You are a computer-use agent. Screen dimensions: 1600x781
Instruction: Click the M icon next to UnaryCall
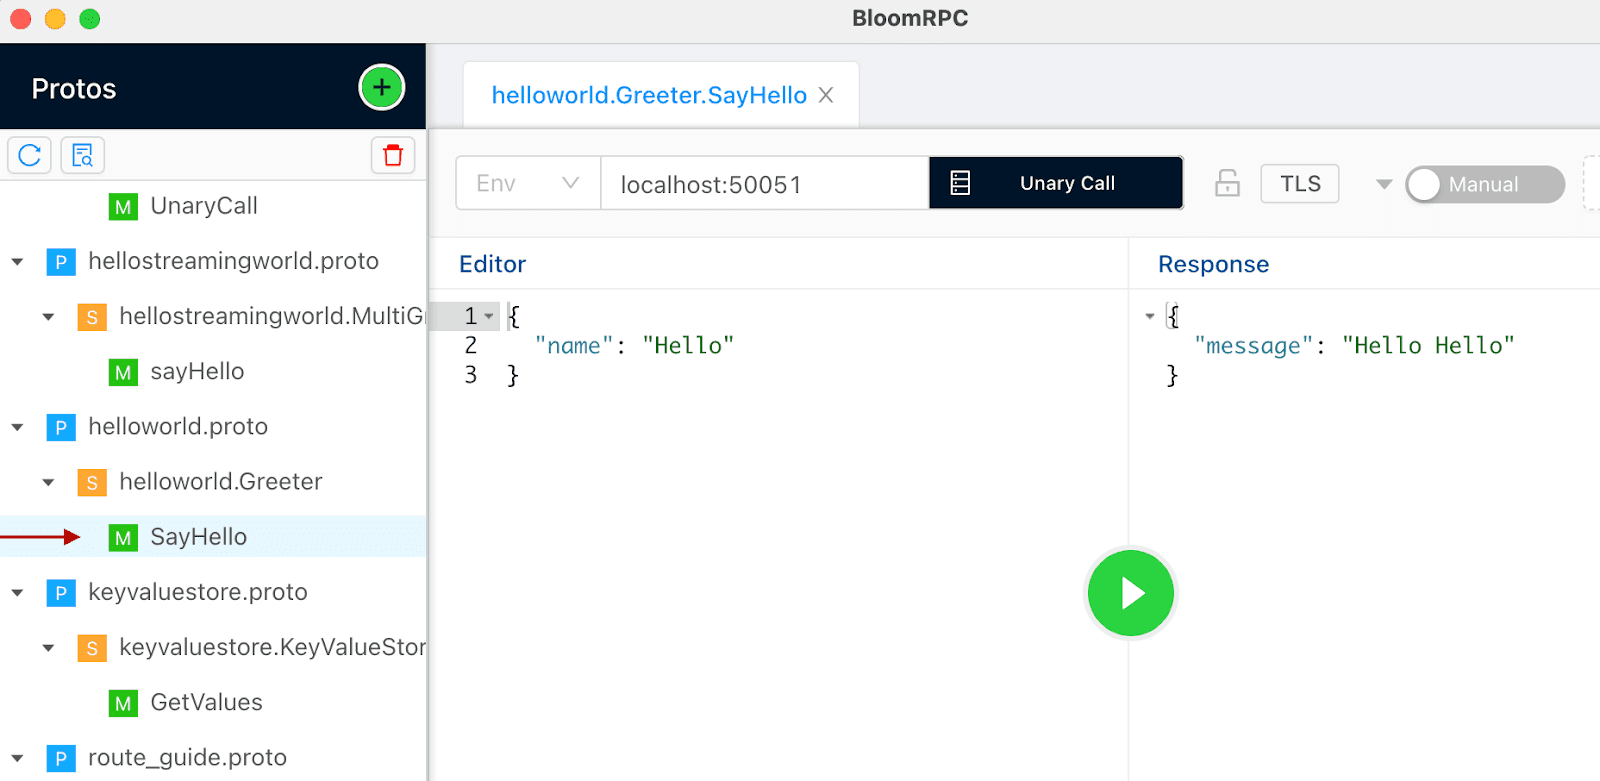pos(123,207)
